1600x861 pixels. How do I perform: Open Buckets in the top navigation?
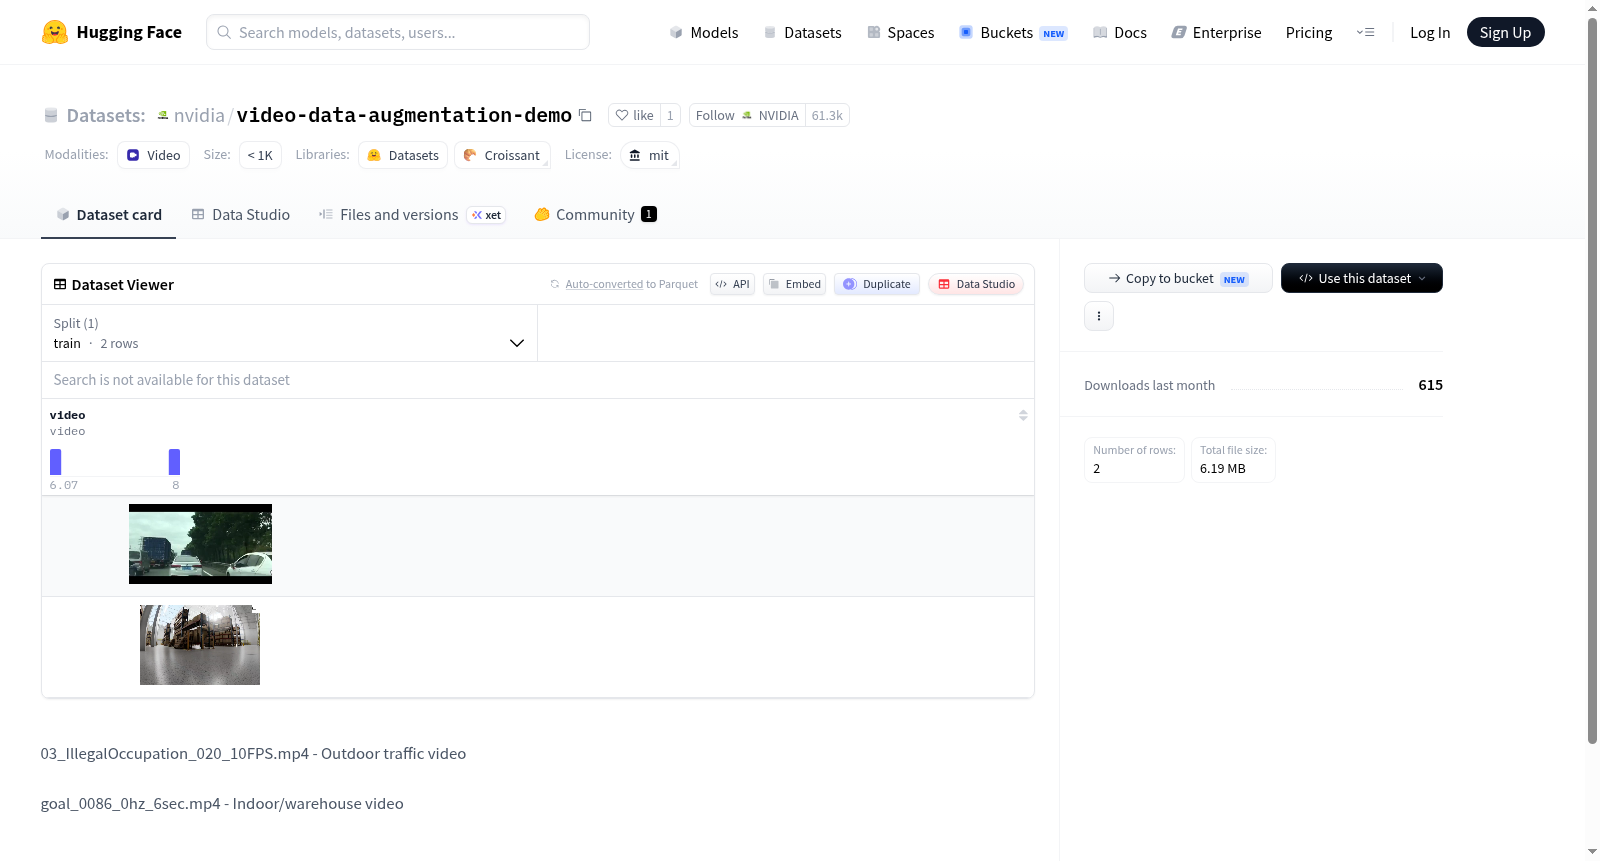tap(1013, 32)
